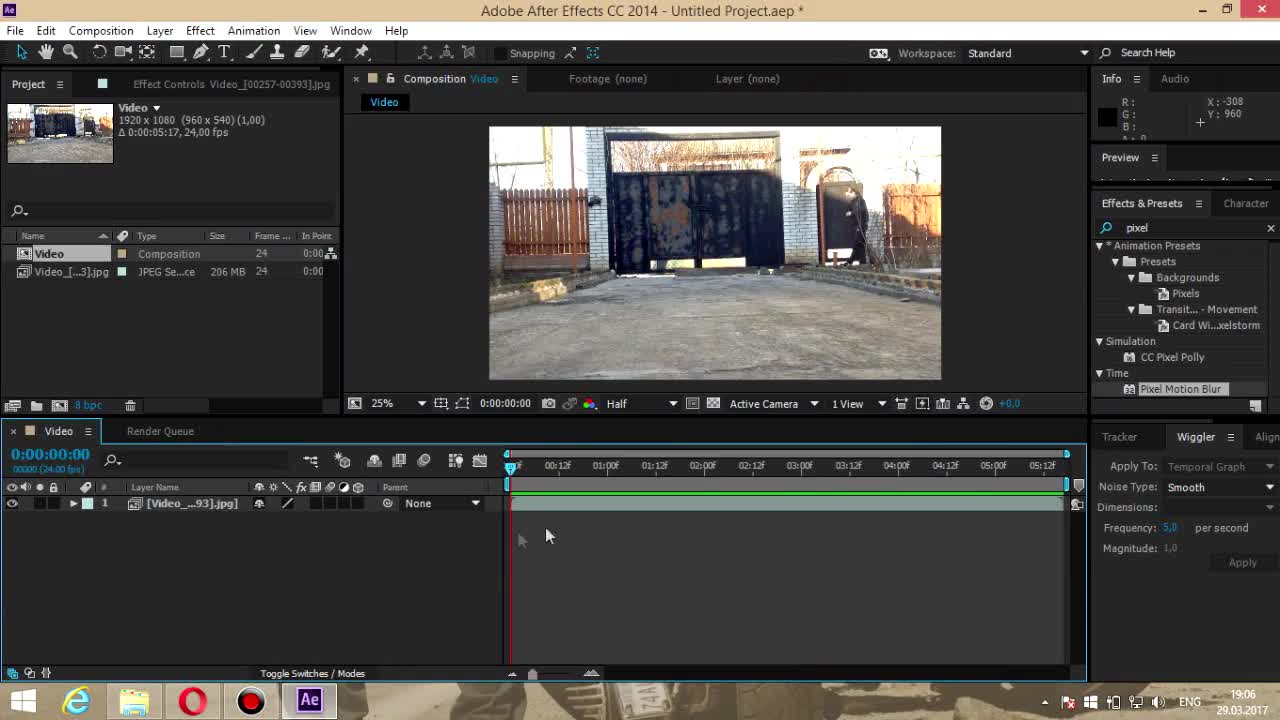This screenshot has height=720, width=1280.
Task: Open the Half resolution dropdown
Action: [641, 403]
